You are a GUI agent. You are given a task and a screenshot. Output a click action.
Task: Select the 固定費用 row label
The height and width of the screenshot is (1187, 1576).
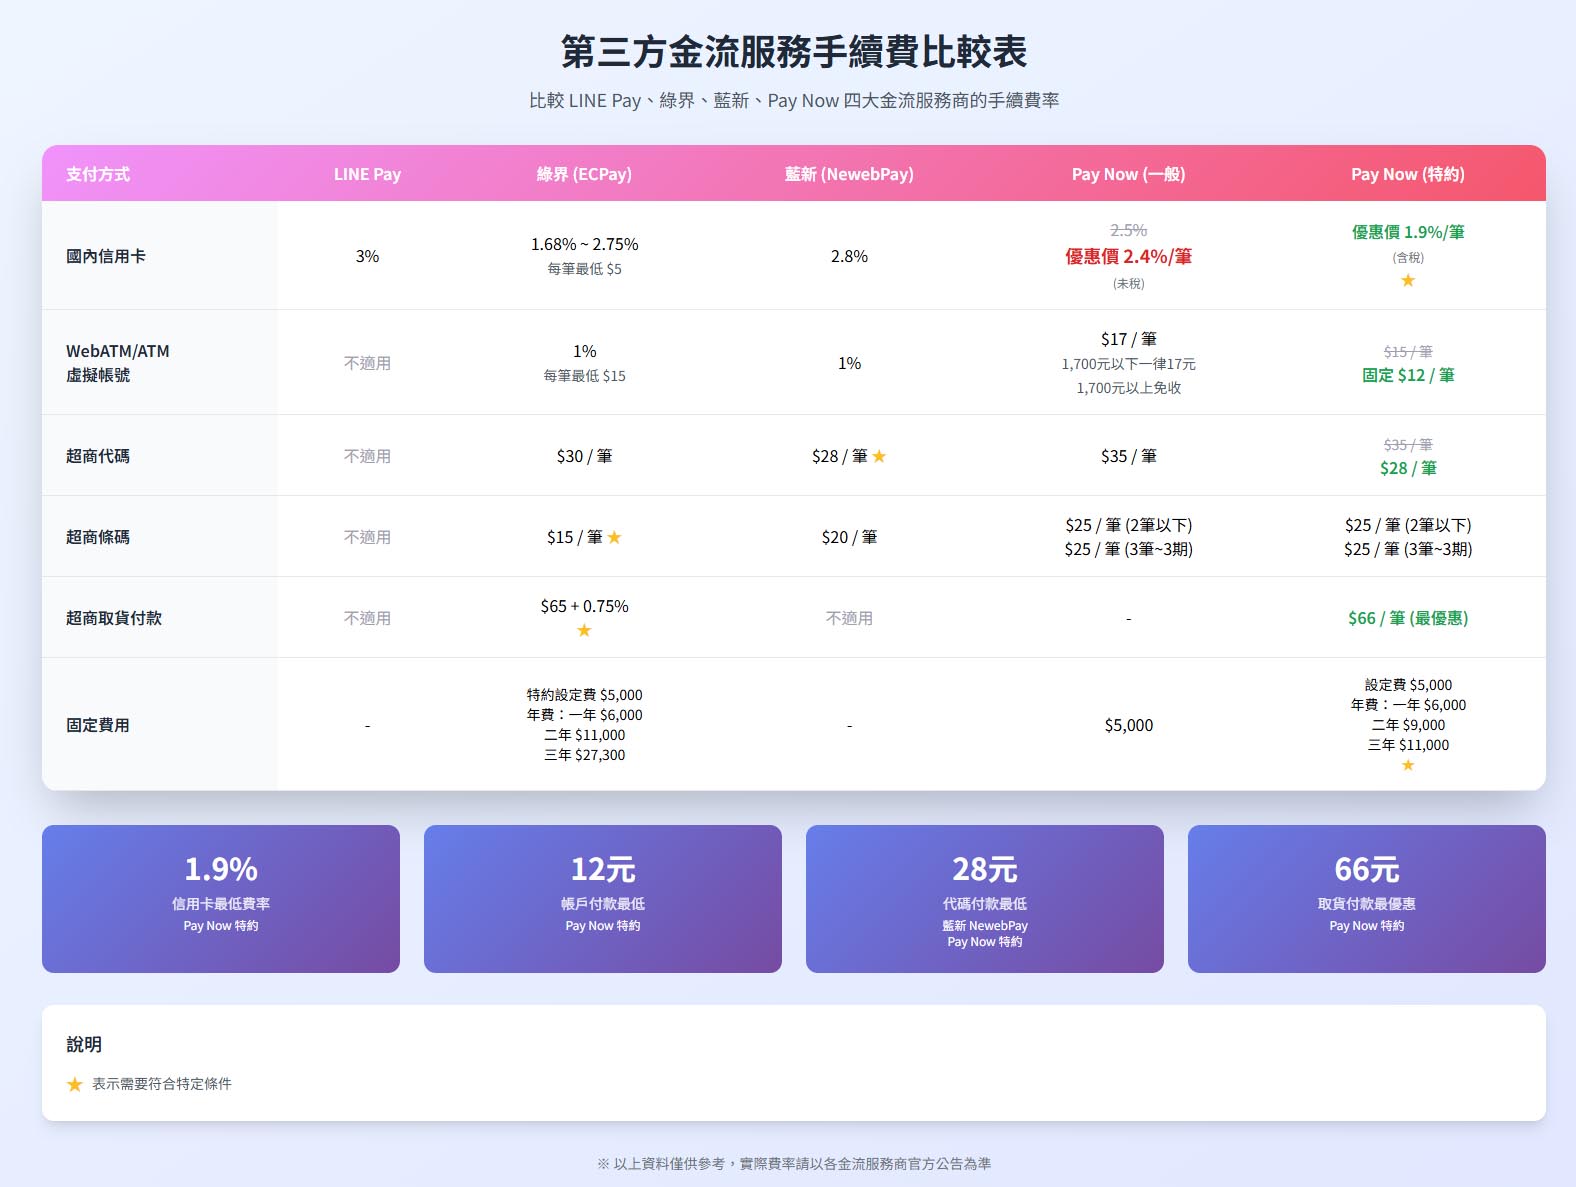pyautogui.click(x=98, y=725)
